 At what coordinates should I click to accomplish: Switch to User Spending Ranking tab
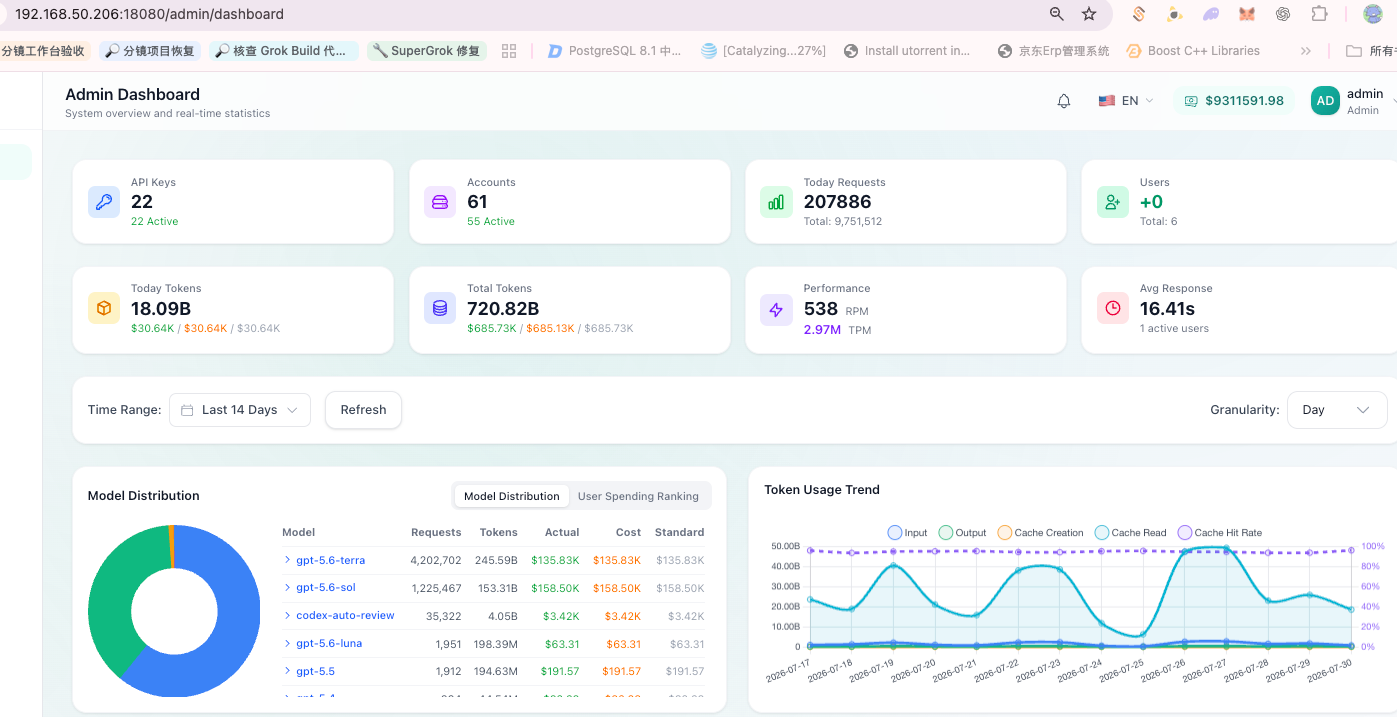(638, 496)
